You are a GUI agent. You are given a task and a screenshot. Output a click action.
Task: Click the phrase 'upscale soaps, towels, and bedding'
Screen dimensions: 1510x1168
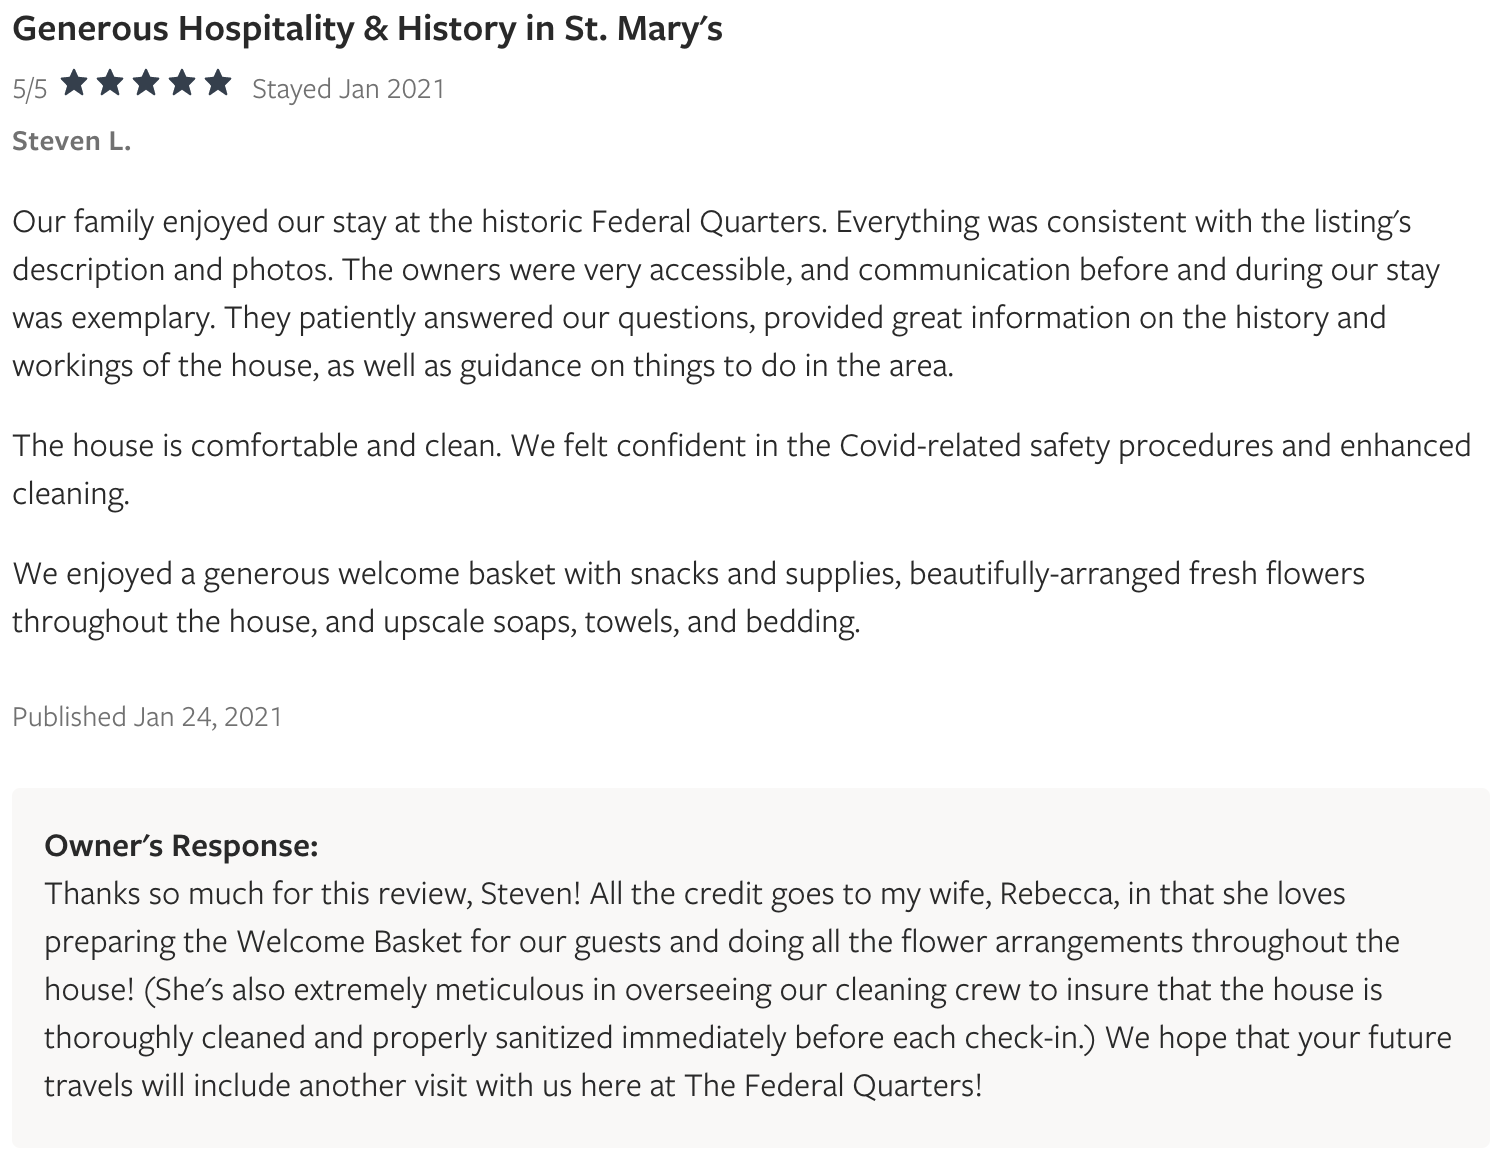[621, 621]
